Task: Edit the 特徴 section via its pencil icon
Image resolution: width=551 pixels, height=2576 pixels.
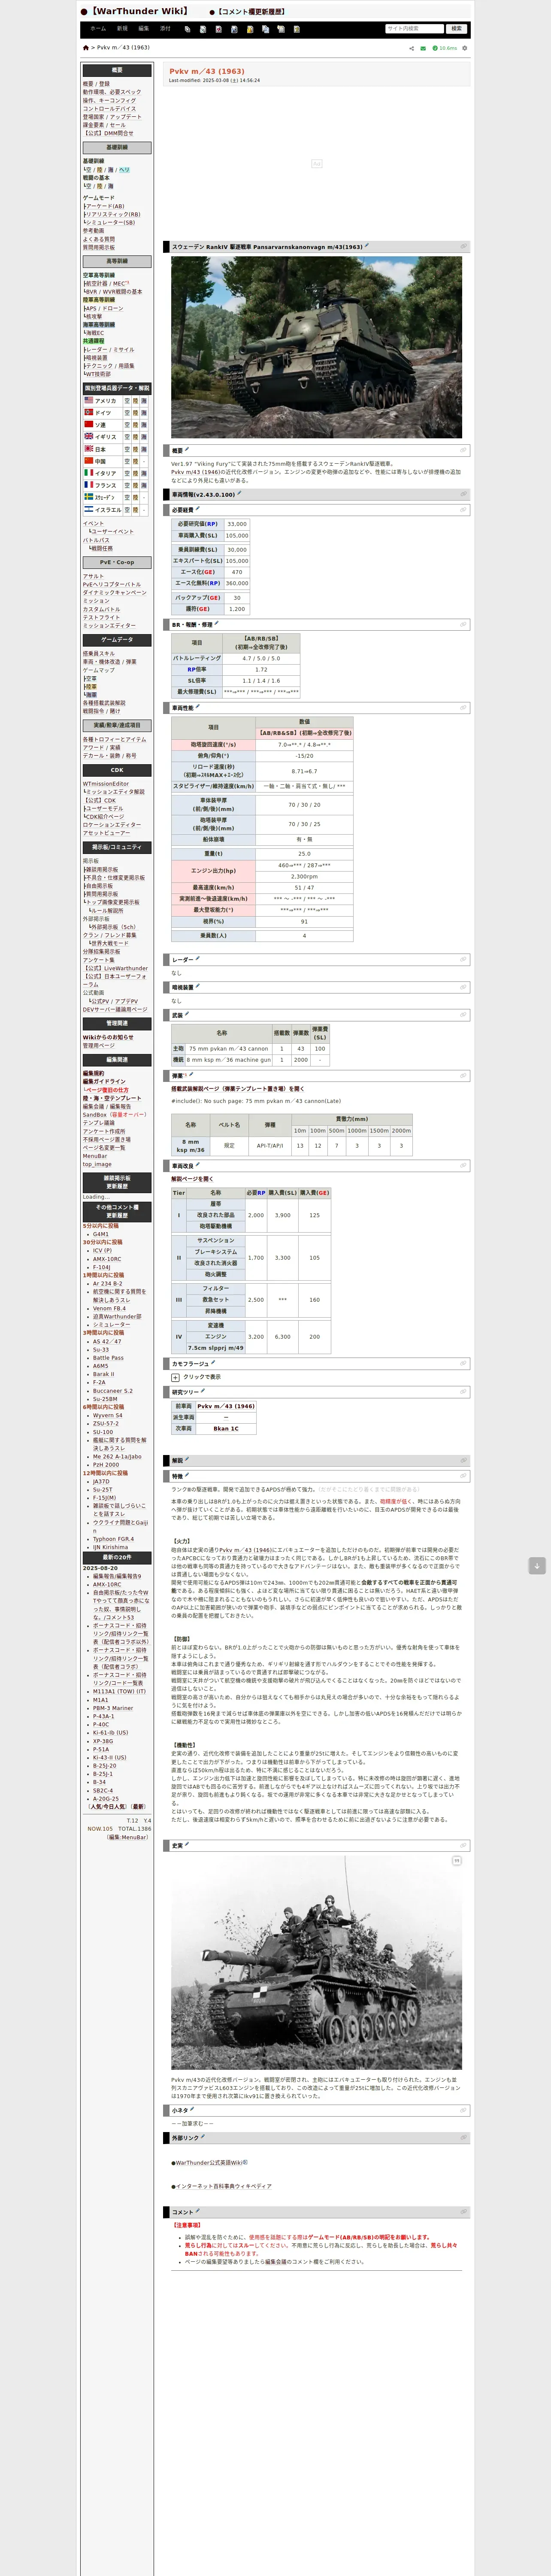Action: 187,1475
